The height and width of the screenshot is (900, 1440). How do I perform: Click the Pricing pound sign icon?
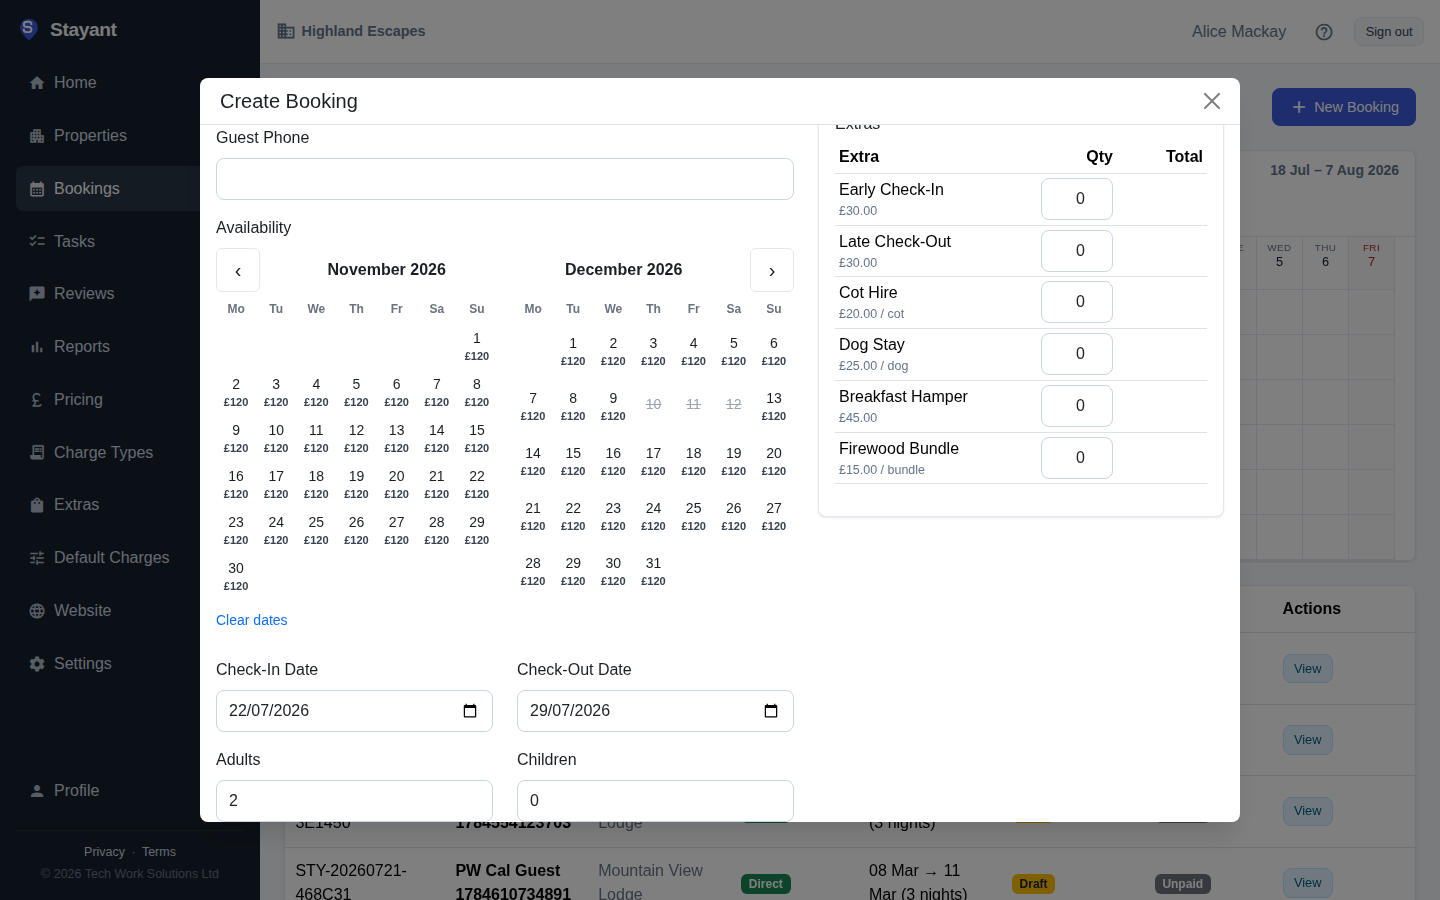coord(37,400)
